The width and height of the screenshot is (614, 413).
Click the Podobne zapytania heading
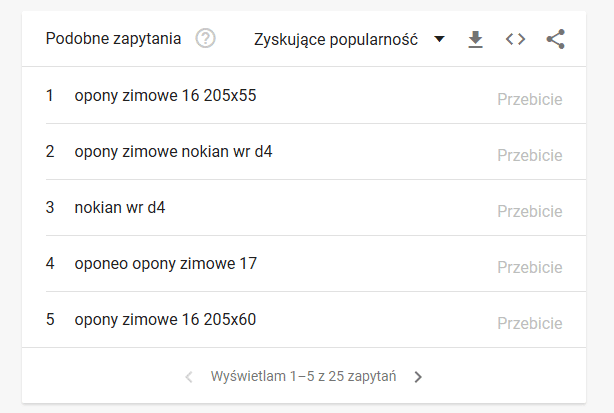coord(113,39)
